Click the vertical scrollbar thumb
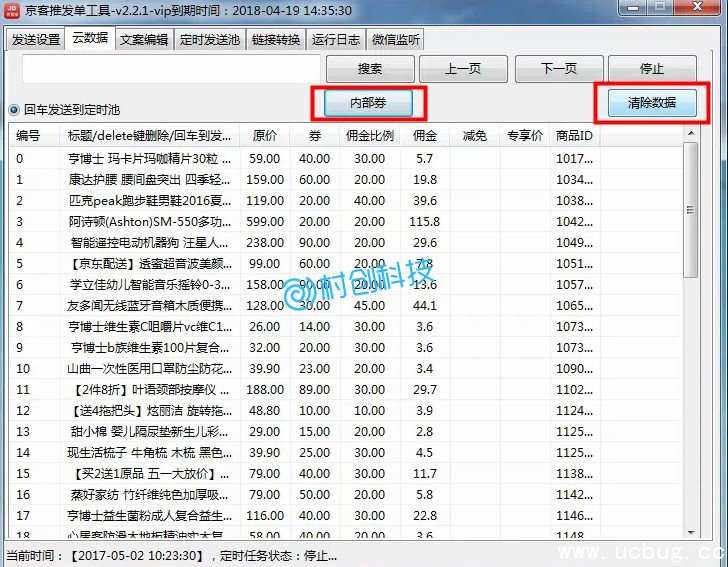 coord(691,210)
